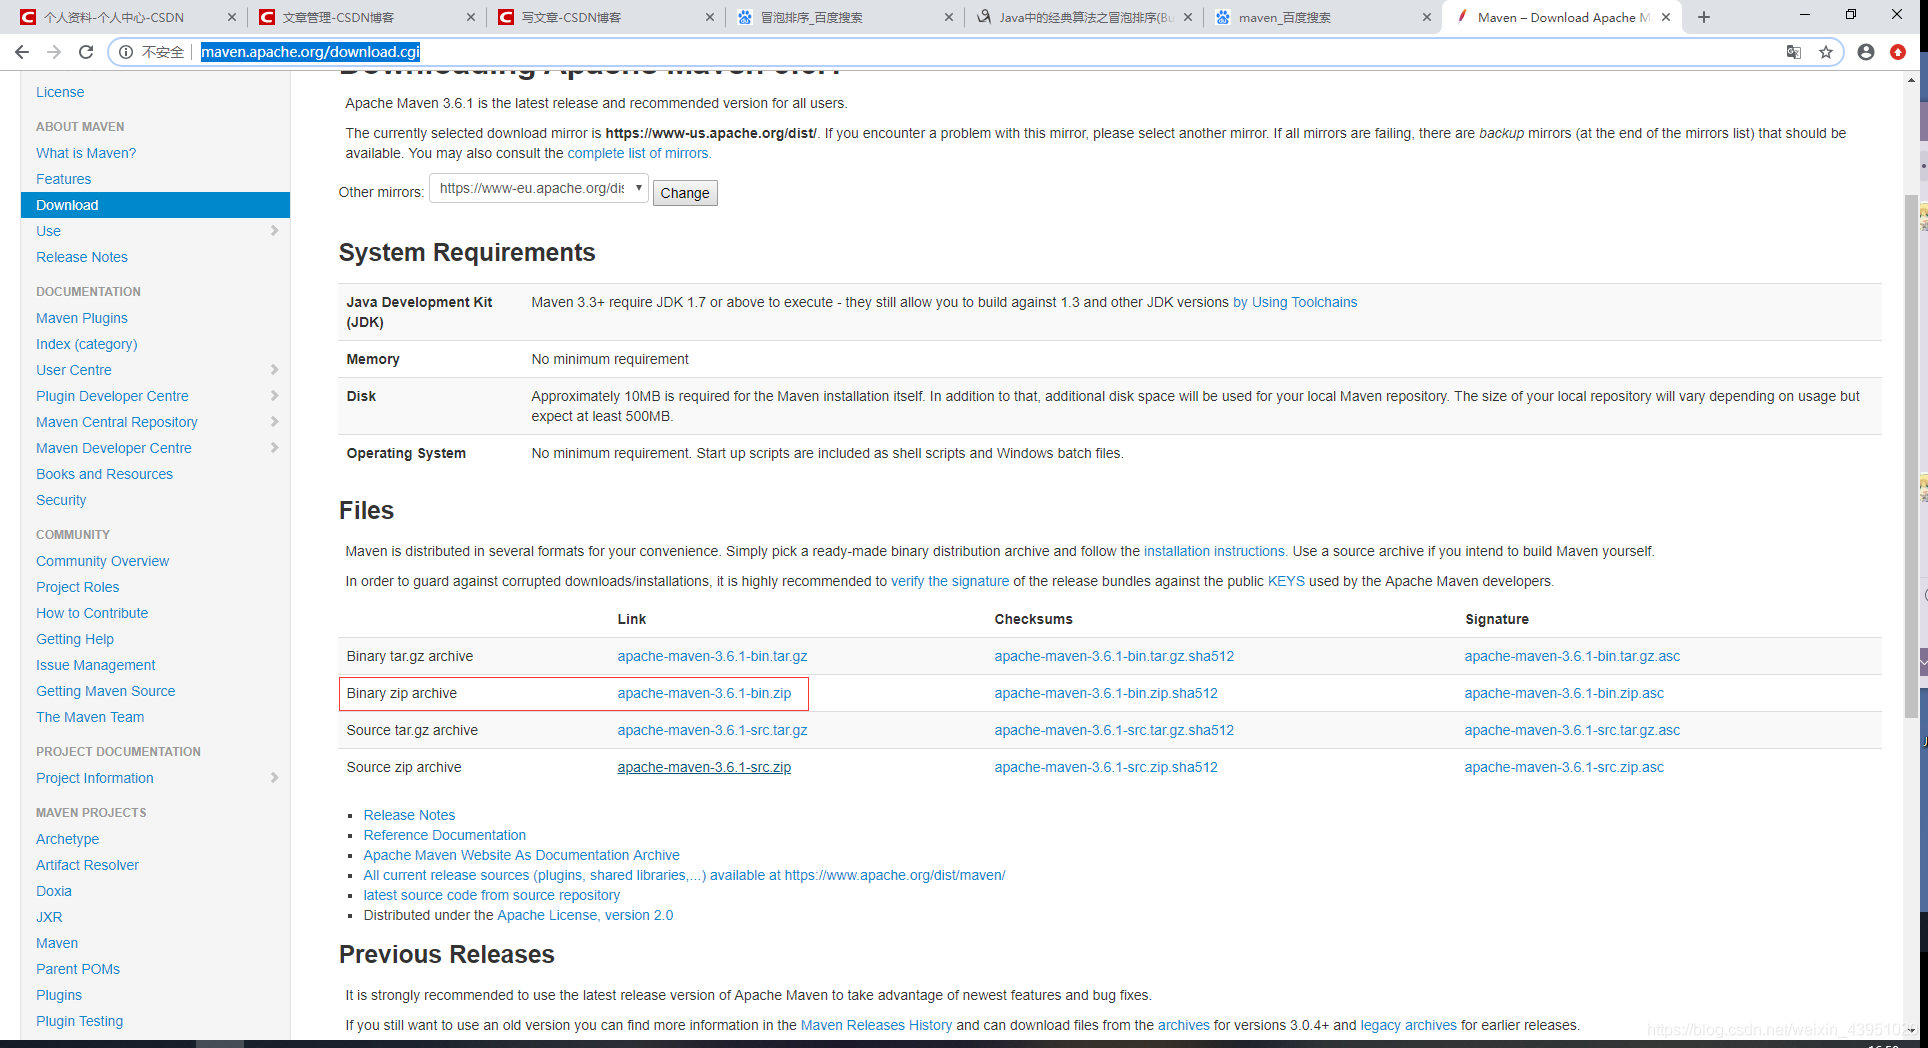Close the 写文章-CSDN博客 tab

pos(710,17)
